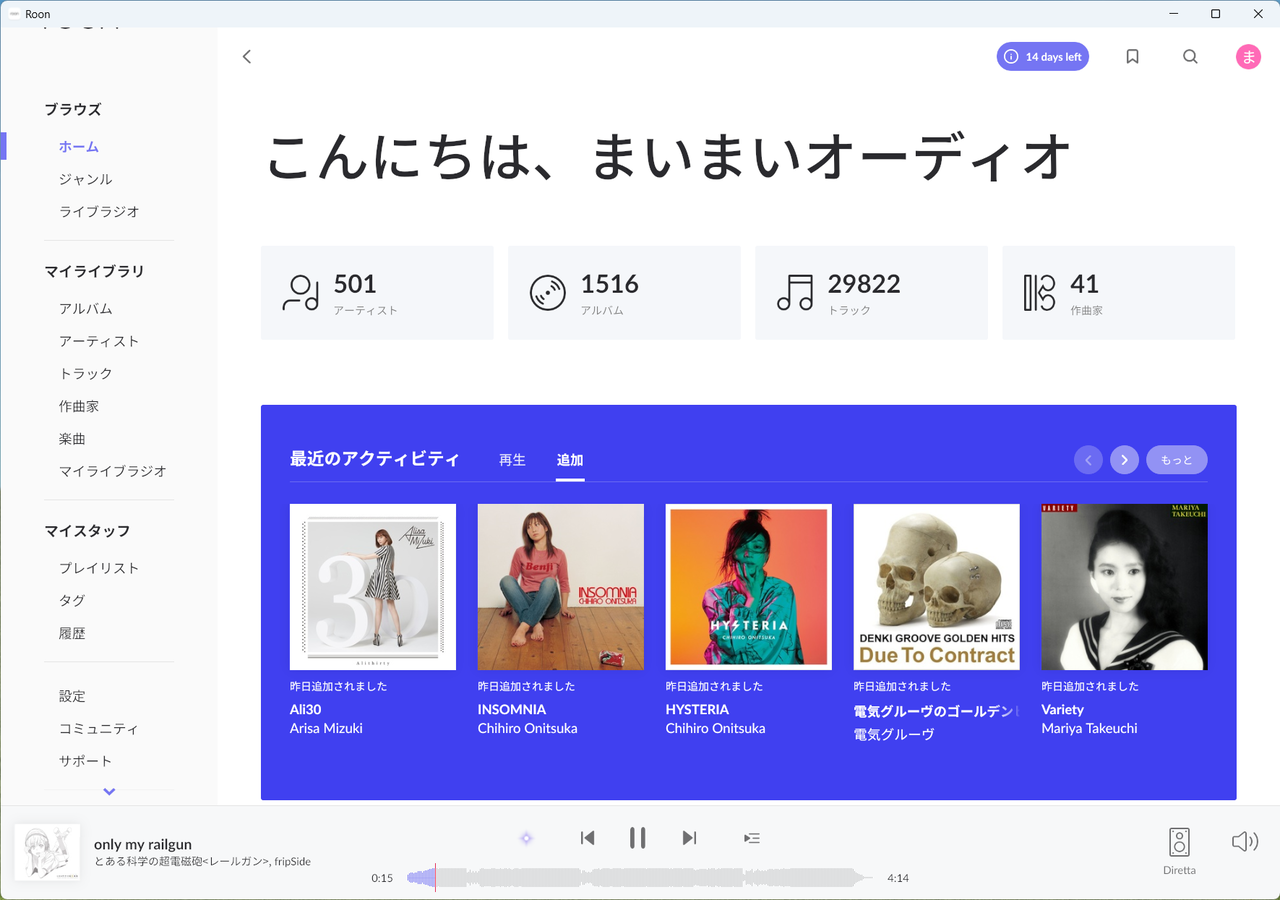Screen dimensions: 1280x900
Task: Select ホーム in the sidebar
Action: [x=79, y=147]
